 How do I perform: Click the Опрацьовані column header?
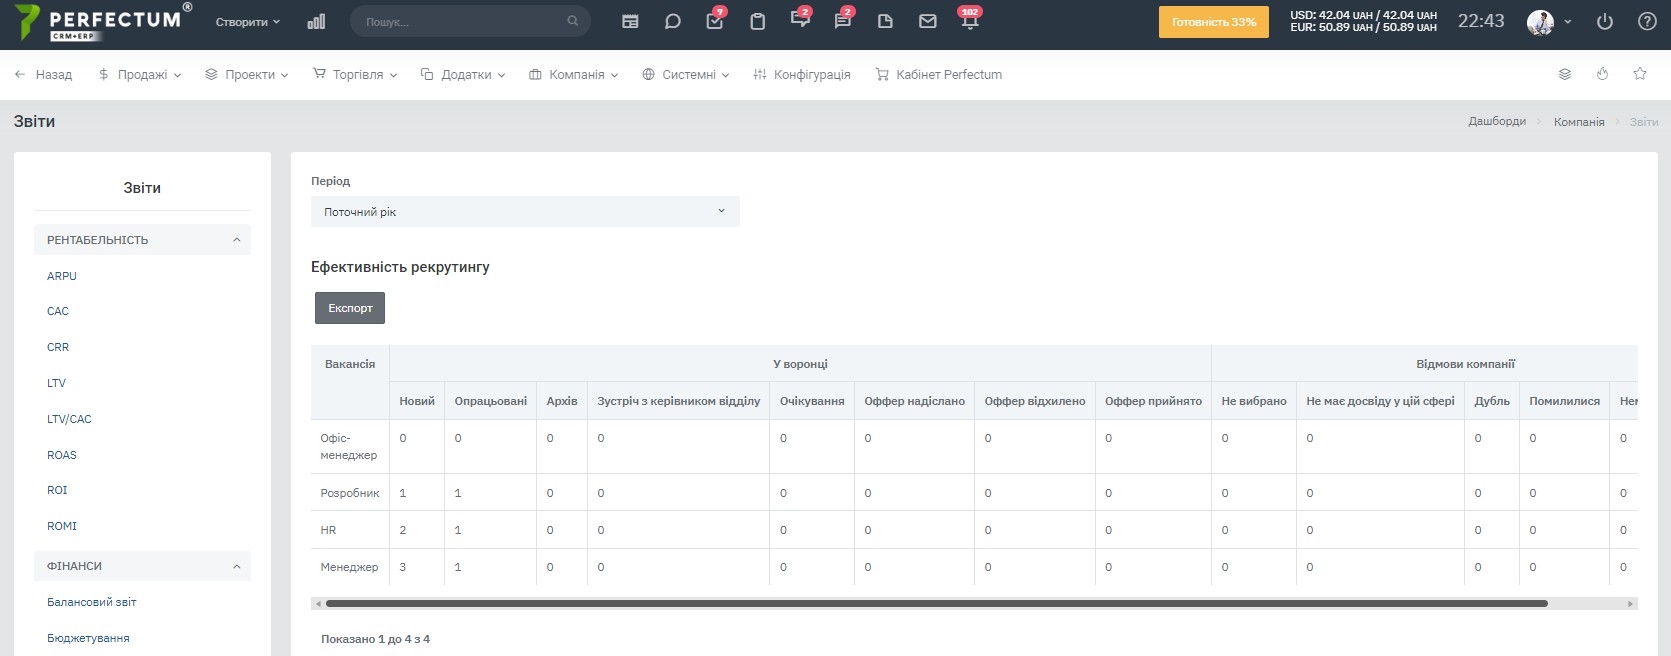point(491,401)
